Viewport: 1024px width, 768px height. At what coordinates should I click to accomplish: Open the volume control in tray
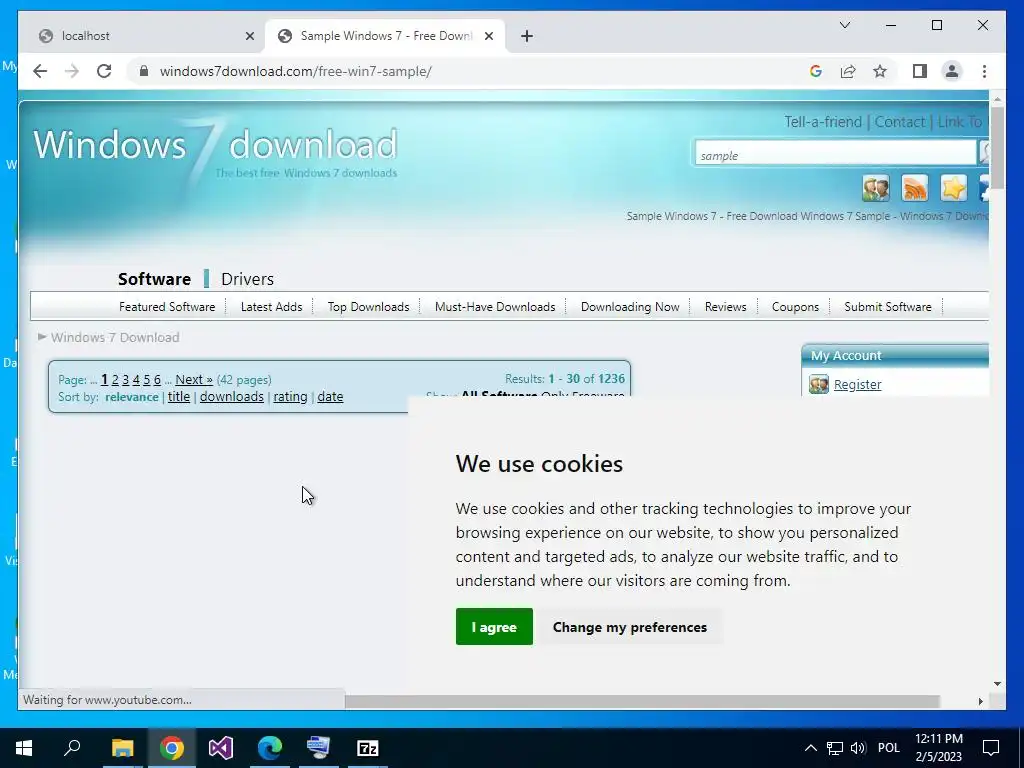pyautogui.click(x=859, y=748)
